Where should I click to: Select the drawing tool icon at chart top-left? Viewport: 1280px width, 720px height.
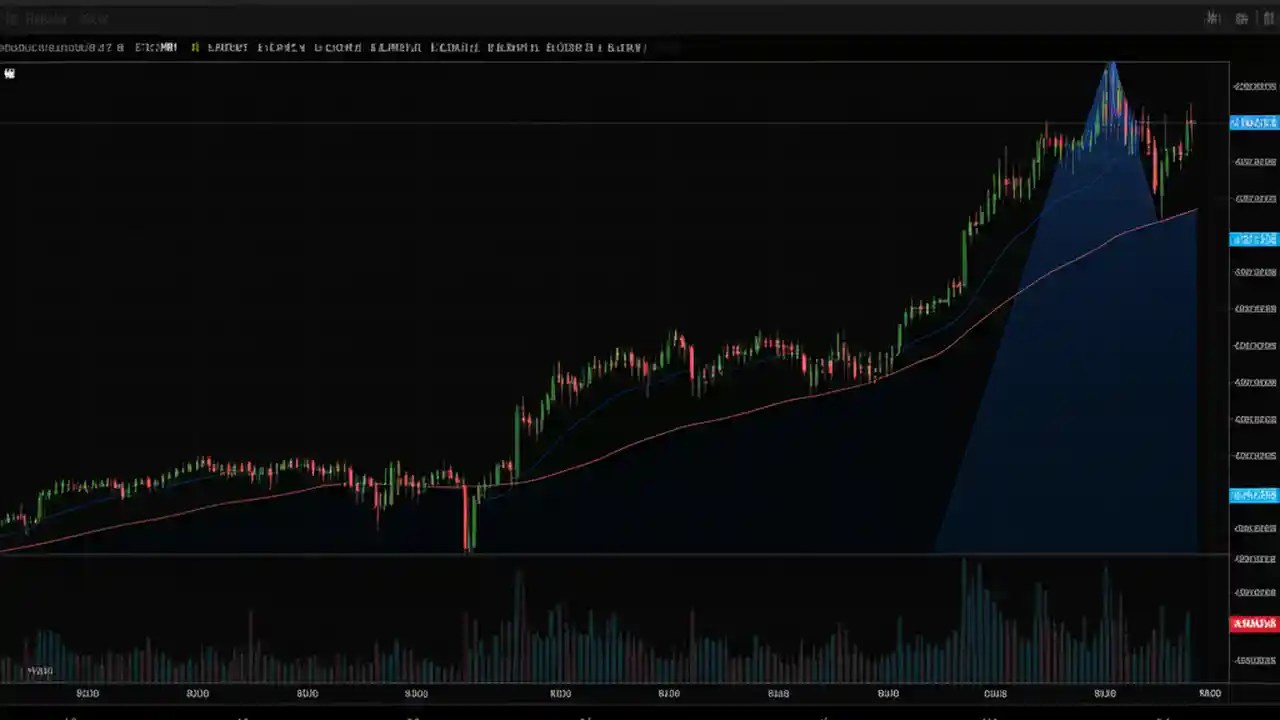(x=10, y=73)
